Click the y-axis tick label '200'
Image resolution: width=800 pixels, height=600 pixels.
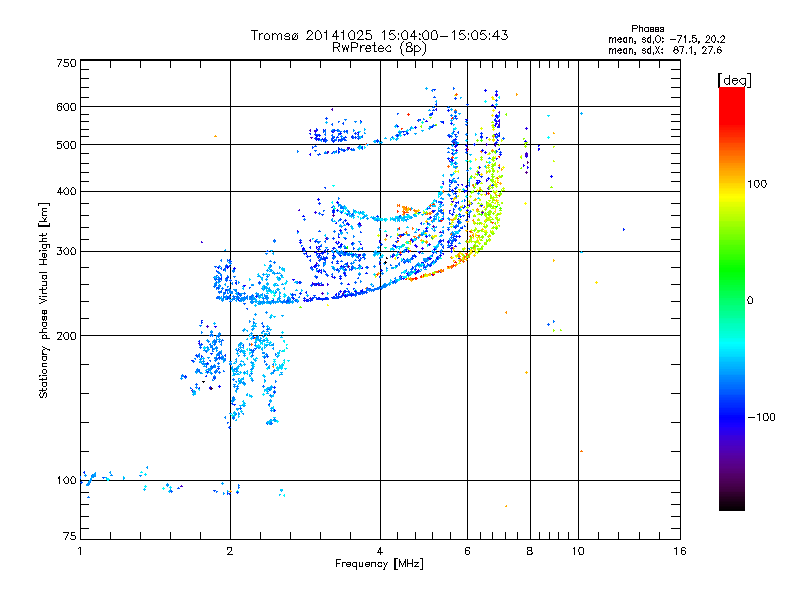tap(66, 336)
